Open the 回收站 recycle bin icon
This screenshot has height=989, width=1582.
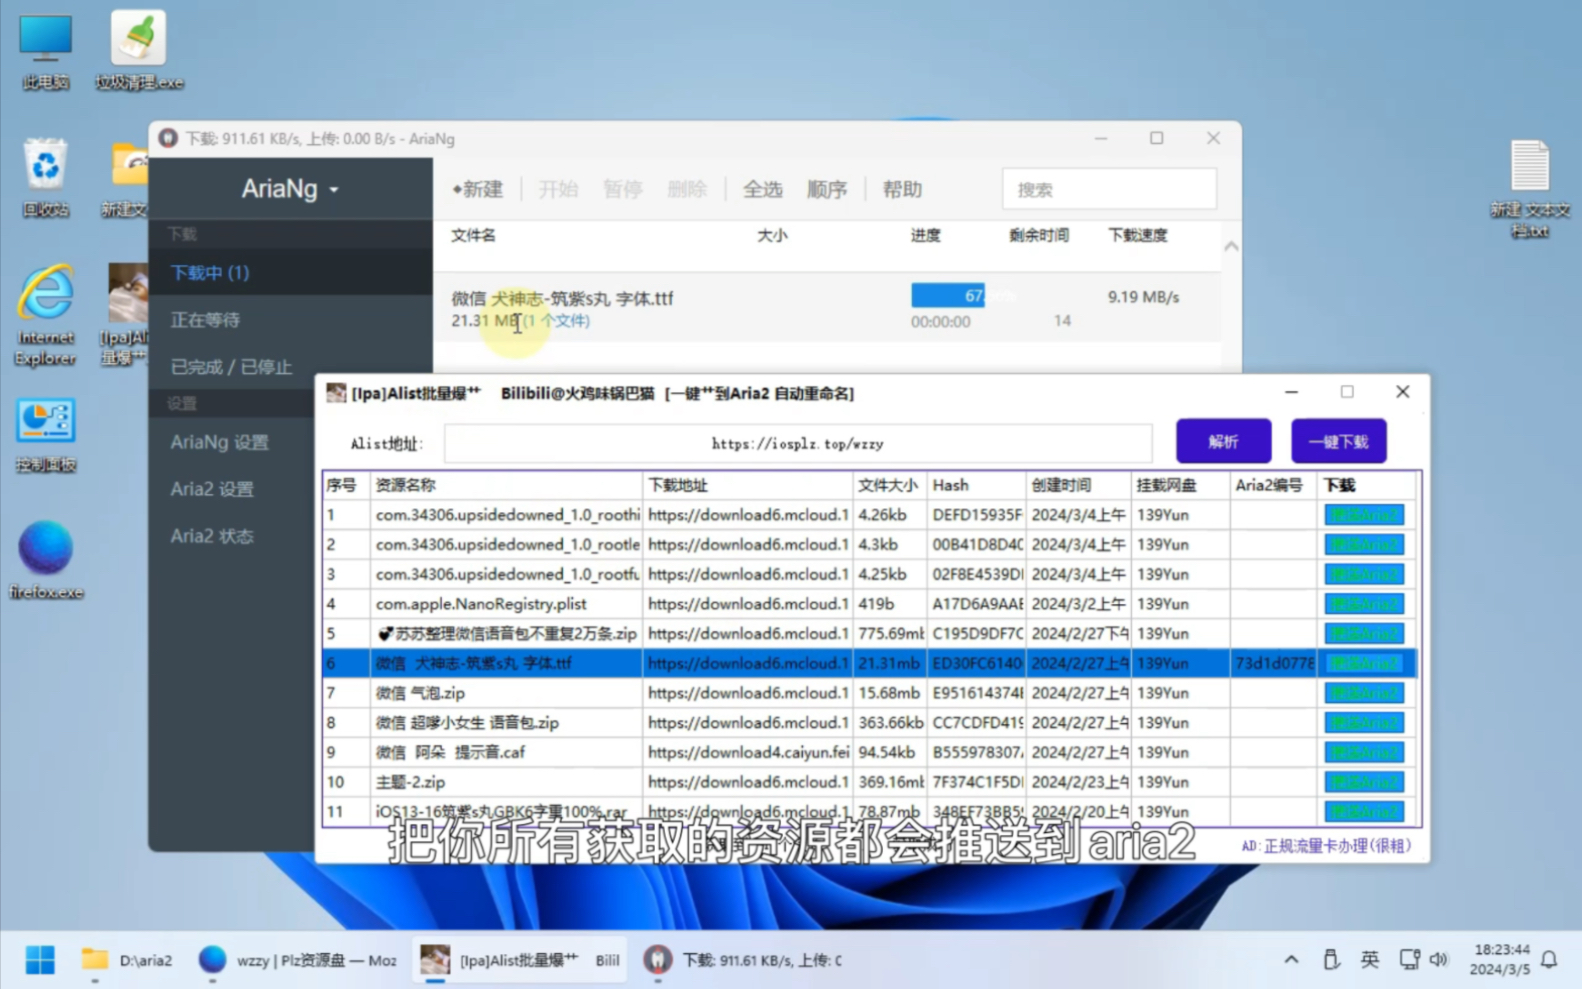pyautogui.click(x=45, y=177)
